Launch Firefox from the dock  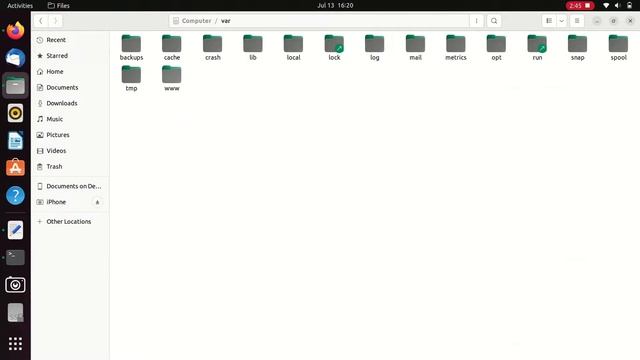16,31
